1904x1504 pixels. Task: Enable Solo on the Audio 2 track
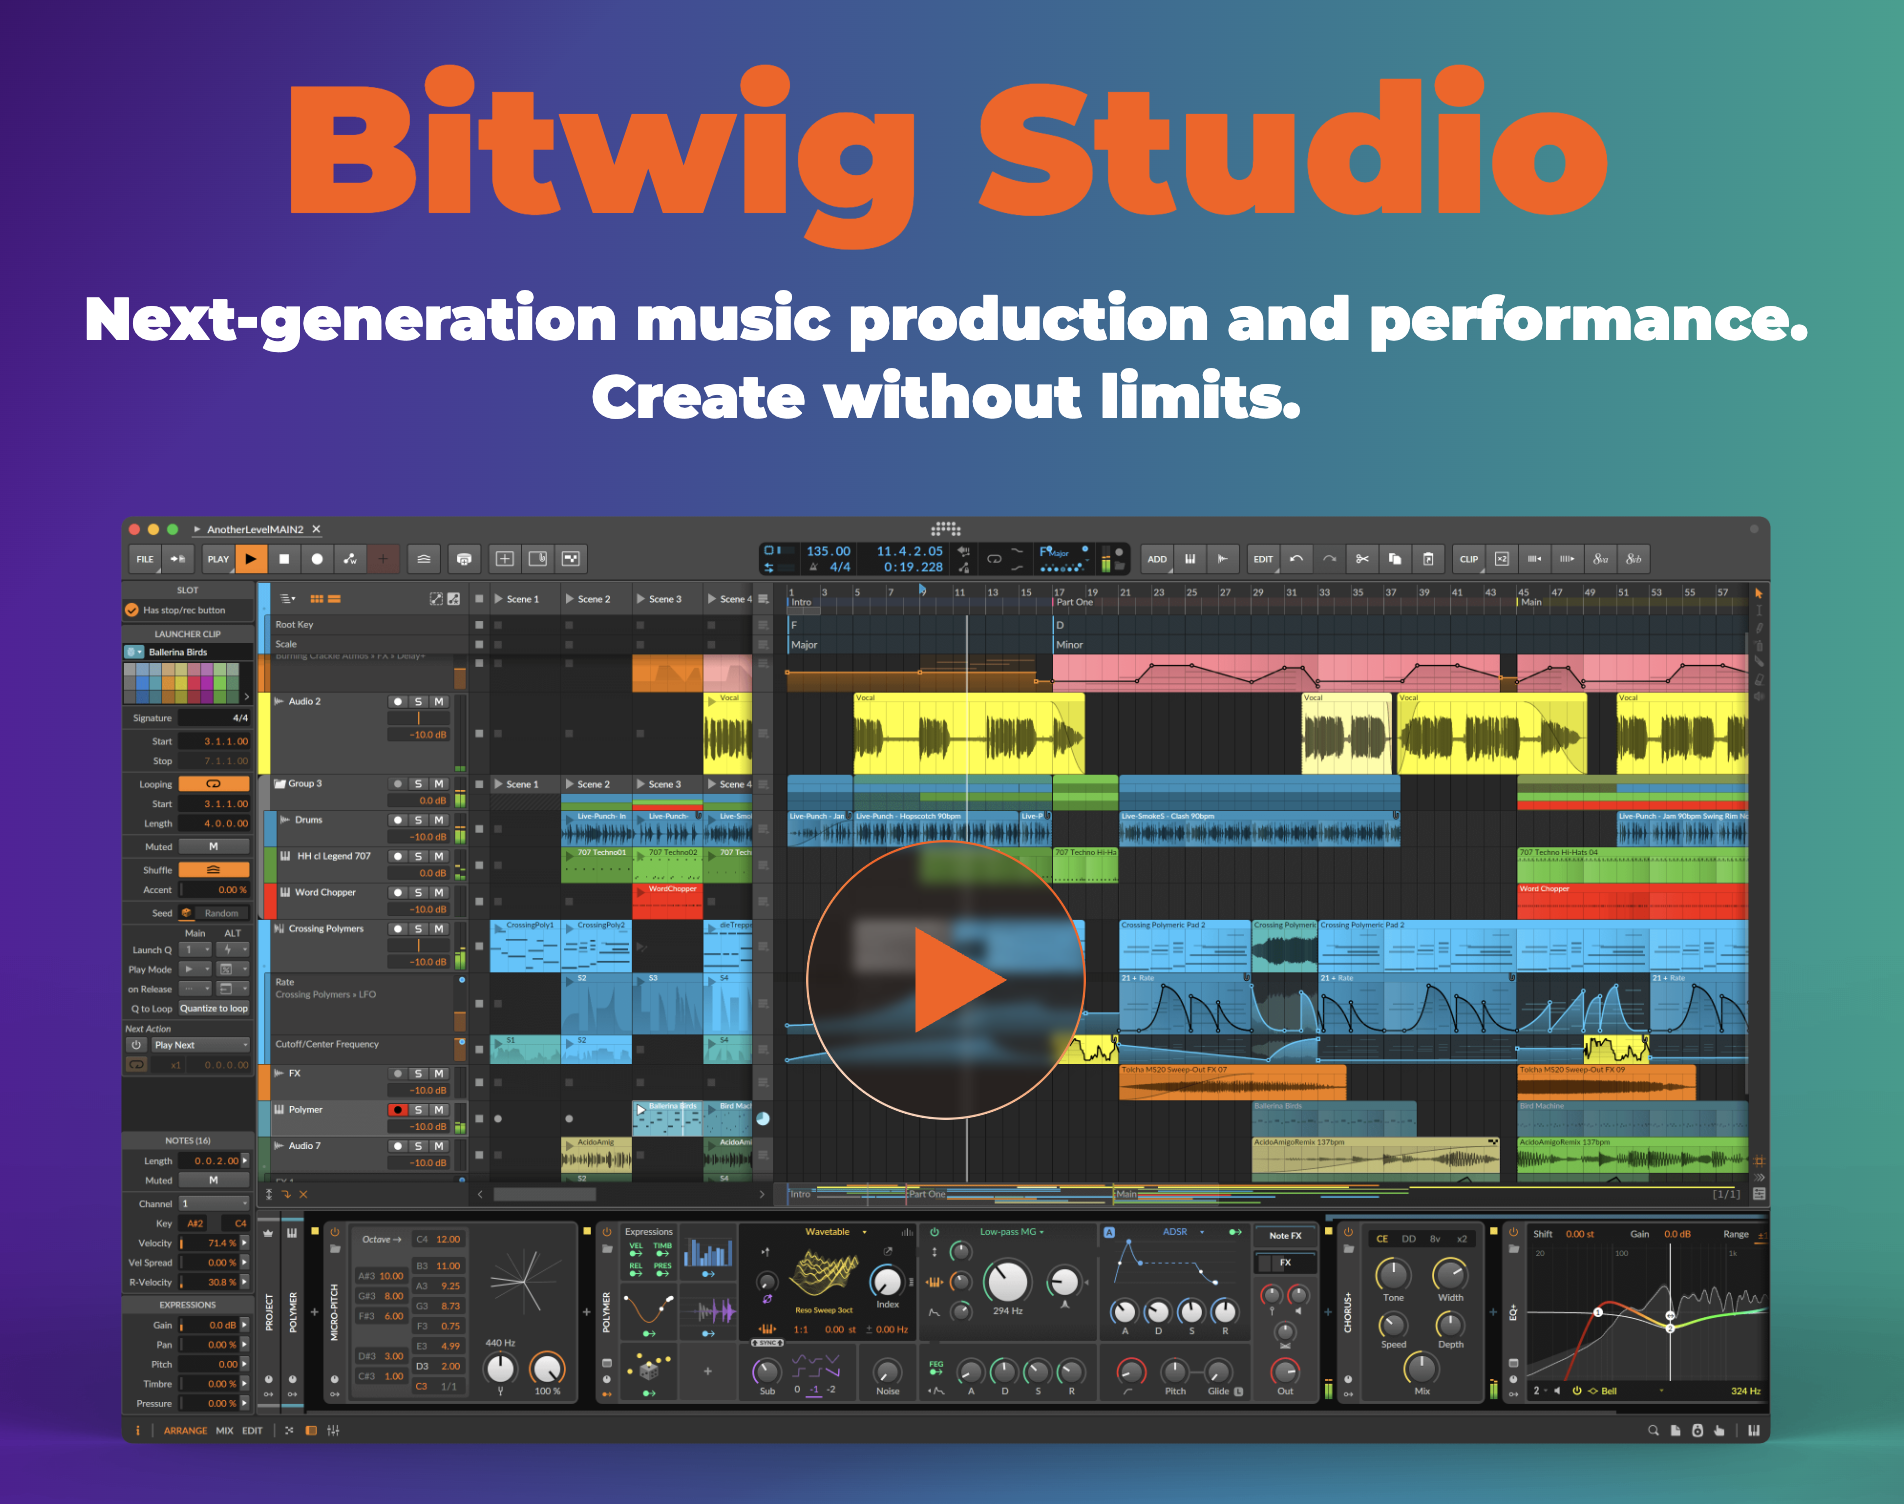pos(418,701)
